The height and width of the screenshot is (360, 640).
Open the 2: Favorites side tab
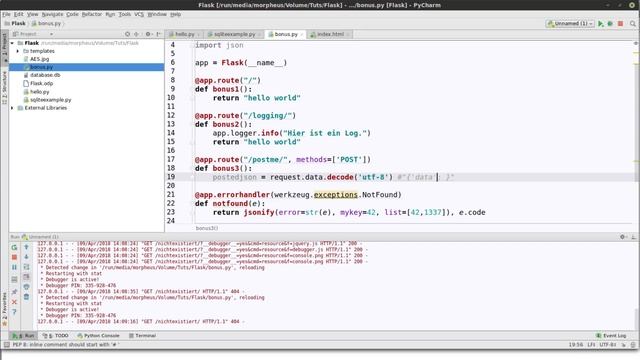[4, 308]
